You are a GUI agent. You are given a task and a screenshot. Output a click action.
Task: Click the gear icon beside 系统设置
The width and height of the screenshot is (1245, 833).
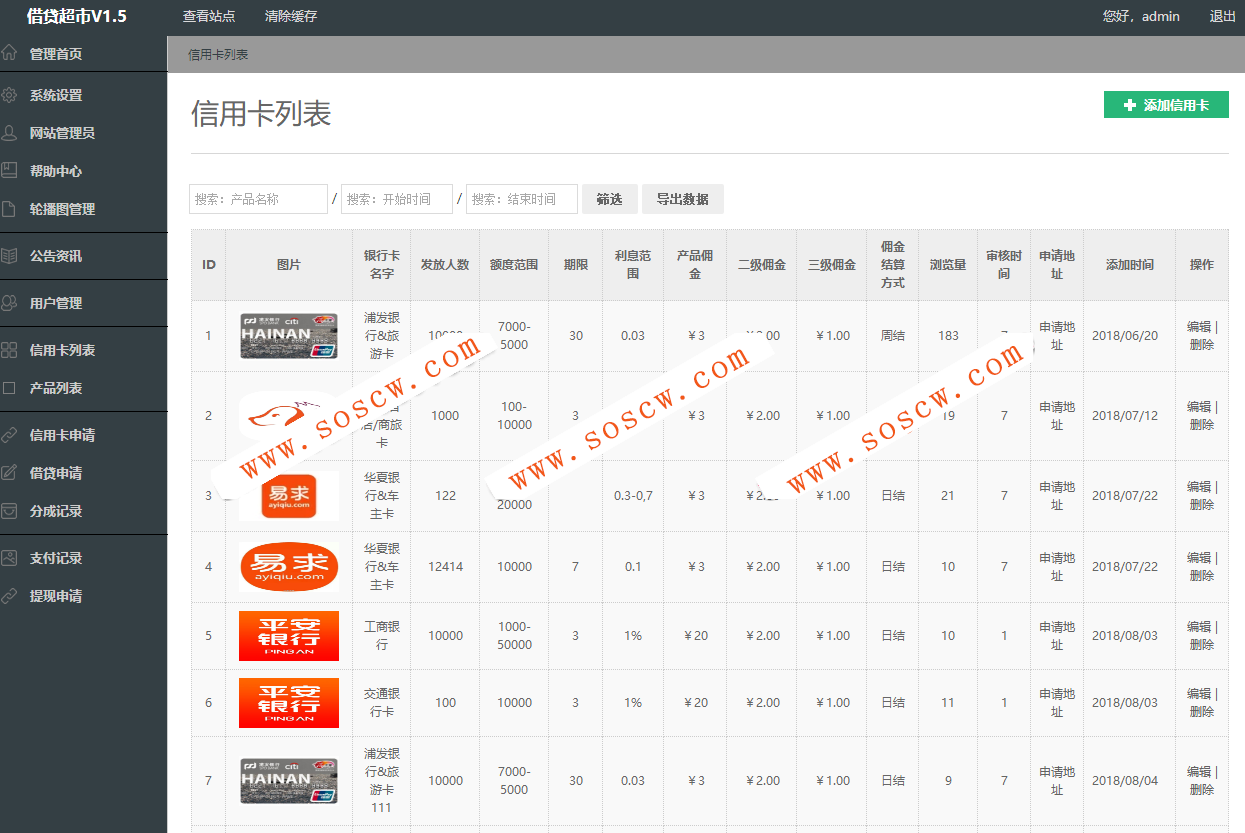(10, 95)
